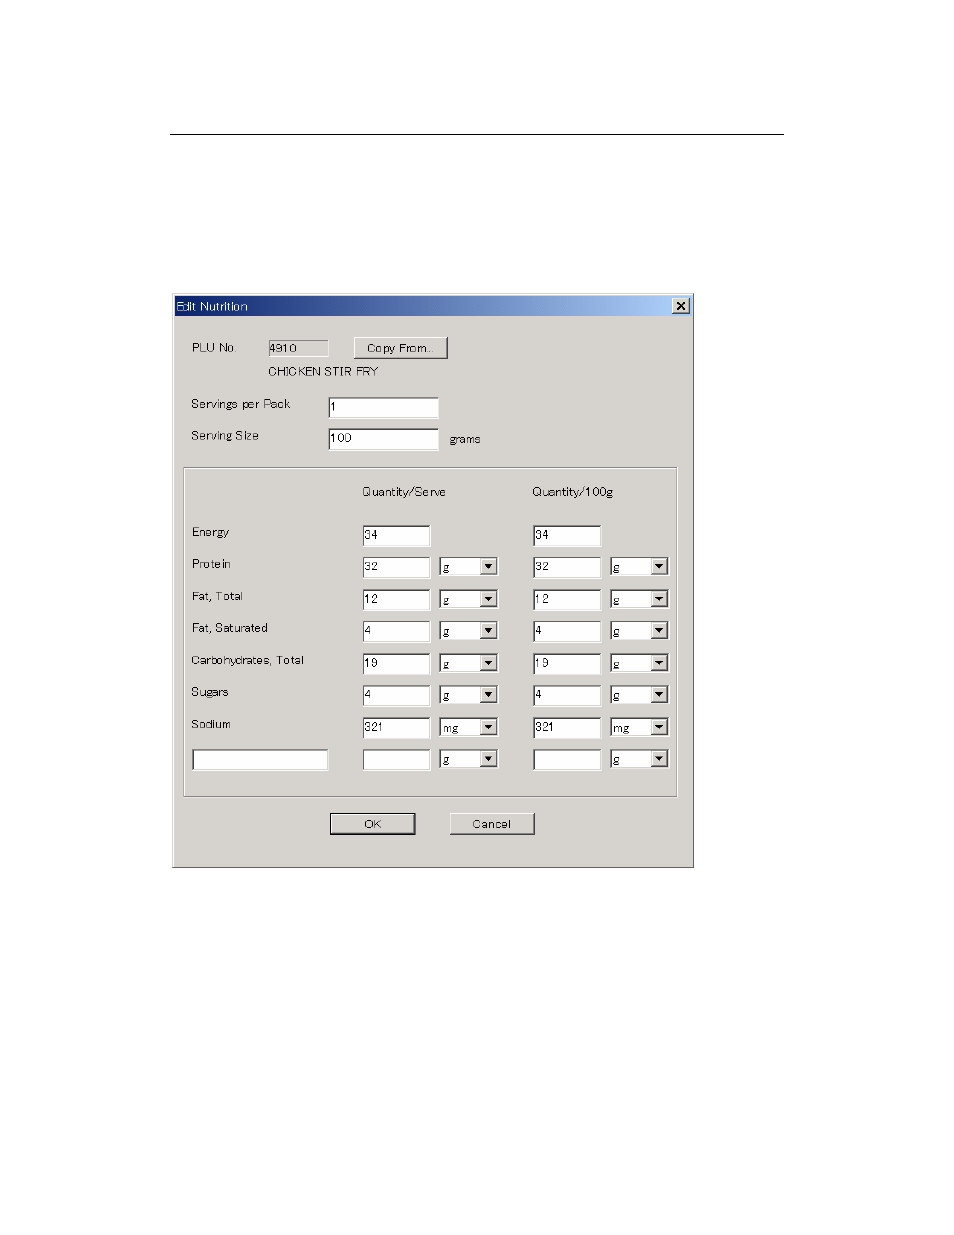The width and height of the screenshot is (954, 1235).
Task: Select the PLU No. field
Action: [x=298, y=348]
